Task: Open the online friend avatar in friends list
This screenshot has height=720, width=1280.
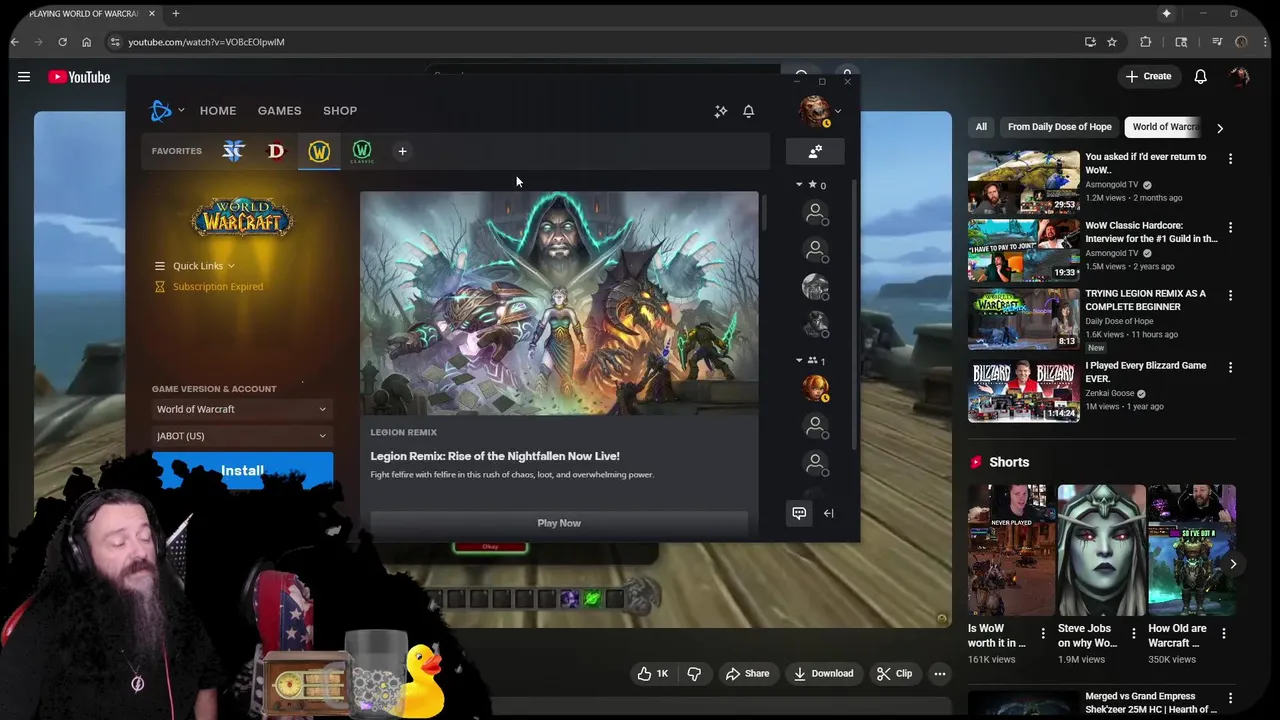Action: click(x=815, y=387)
